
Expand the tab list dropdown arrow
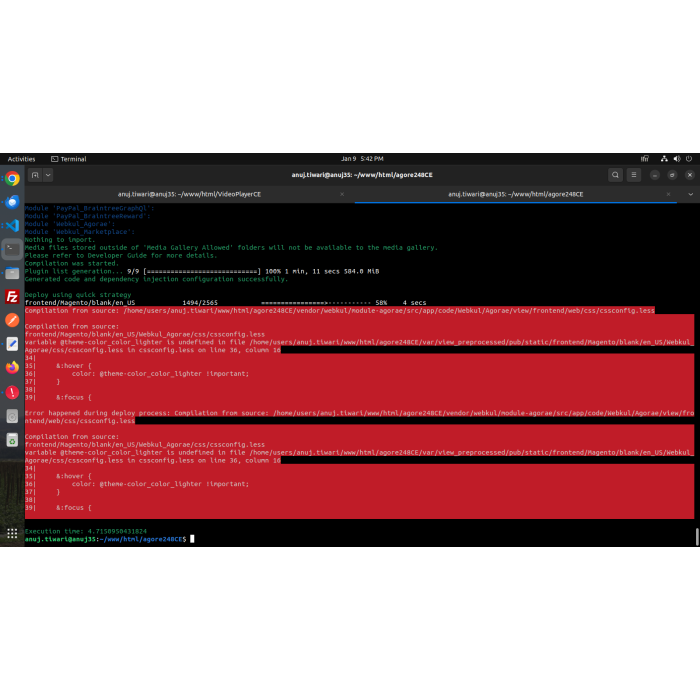[689, 194]
